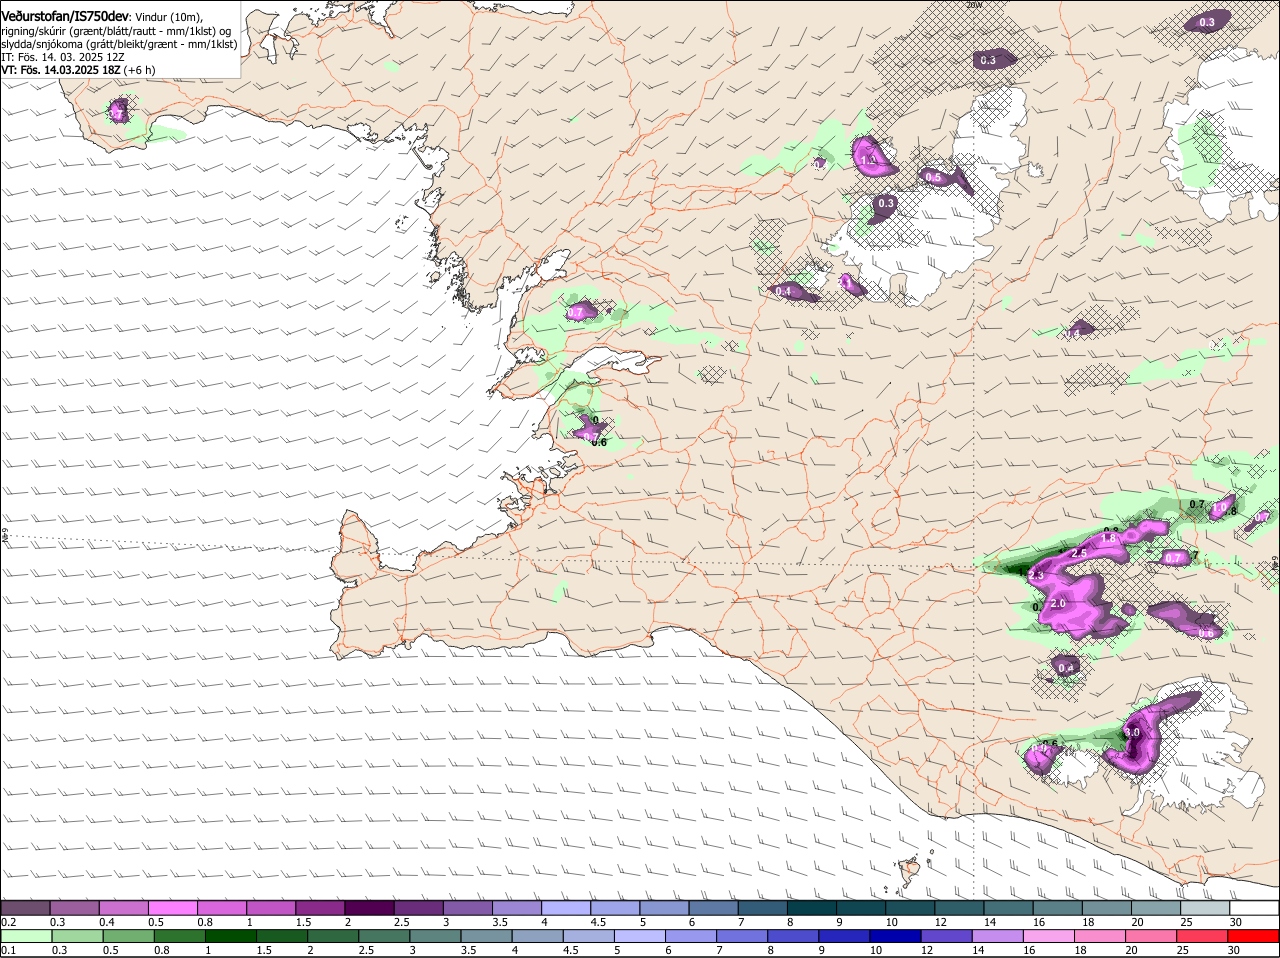Click the '30' label on the upper legend row
1280x958 pixels.
(x=1236, y=921)
